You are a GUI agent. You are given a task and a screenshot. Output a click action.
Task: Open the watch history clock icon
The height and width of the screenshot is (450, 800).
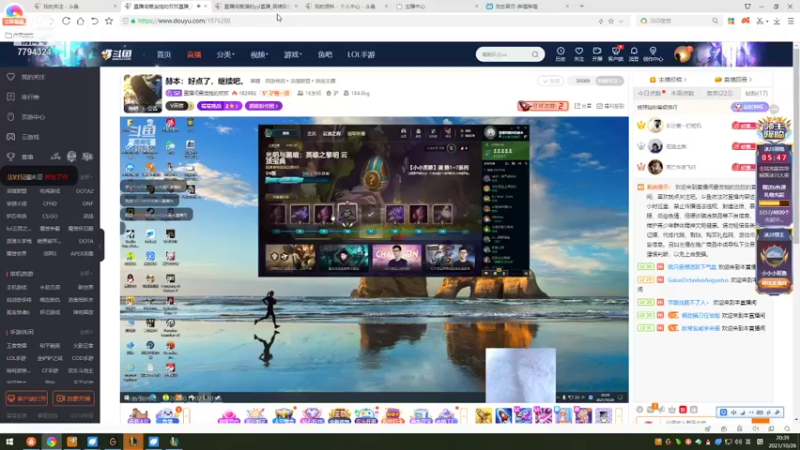pyautogui.click(x=560, y=54)
